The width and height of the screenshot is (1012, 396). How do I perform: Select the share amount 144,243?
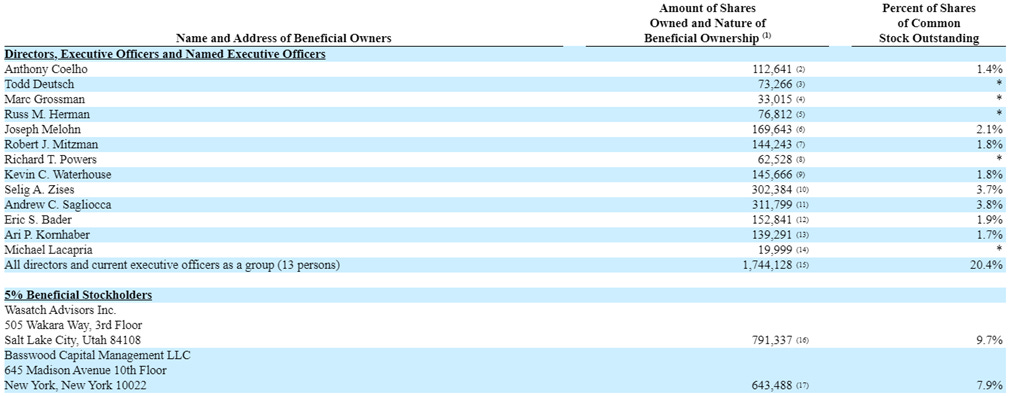coord(773,144)
